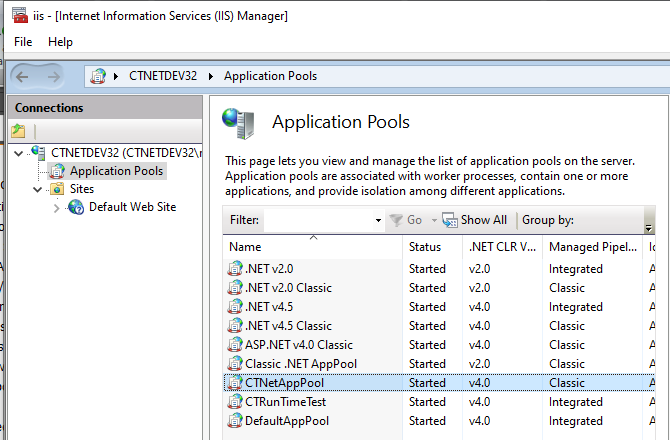Click the Application Pools icon in tree
The image size is (670, 440).
tap(57, 171)
